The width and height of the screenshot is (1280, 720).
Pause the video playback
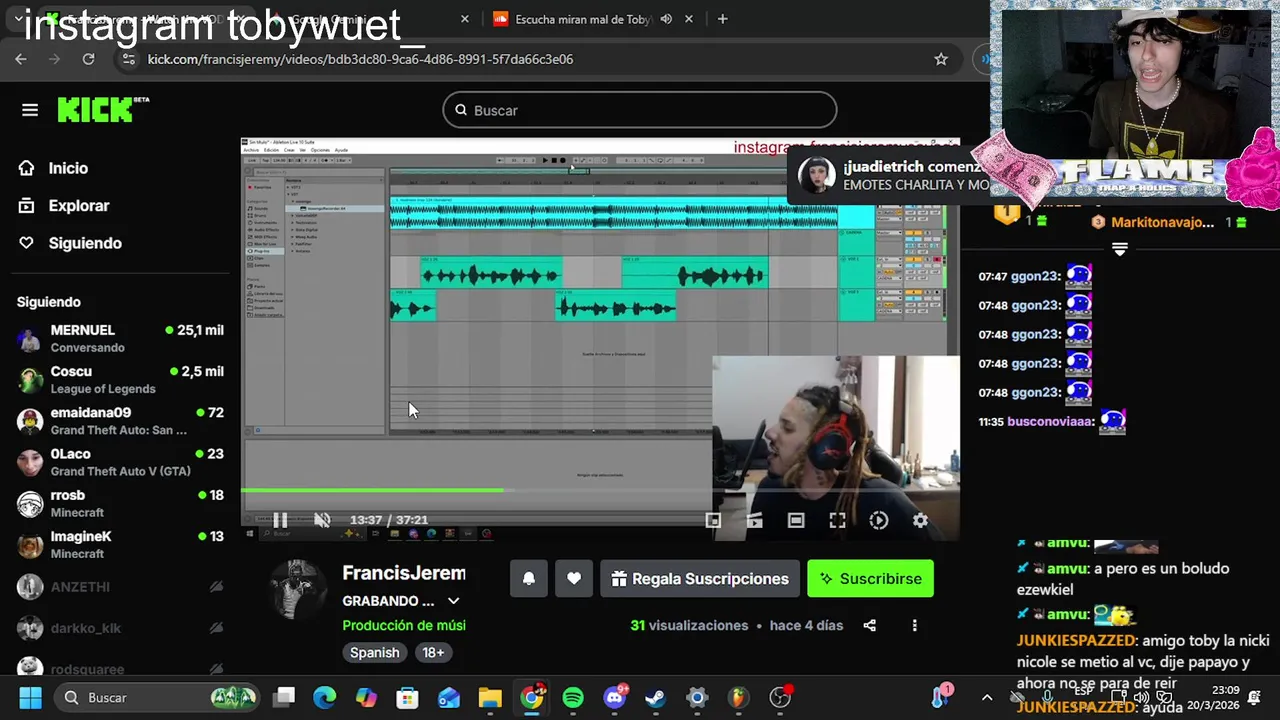(280, 520)
